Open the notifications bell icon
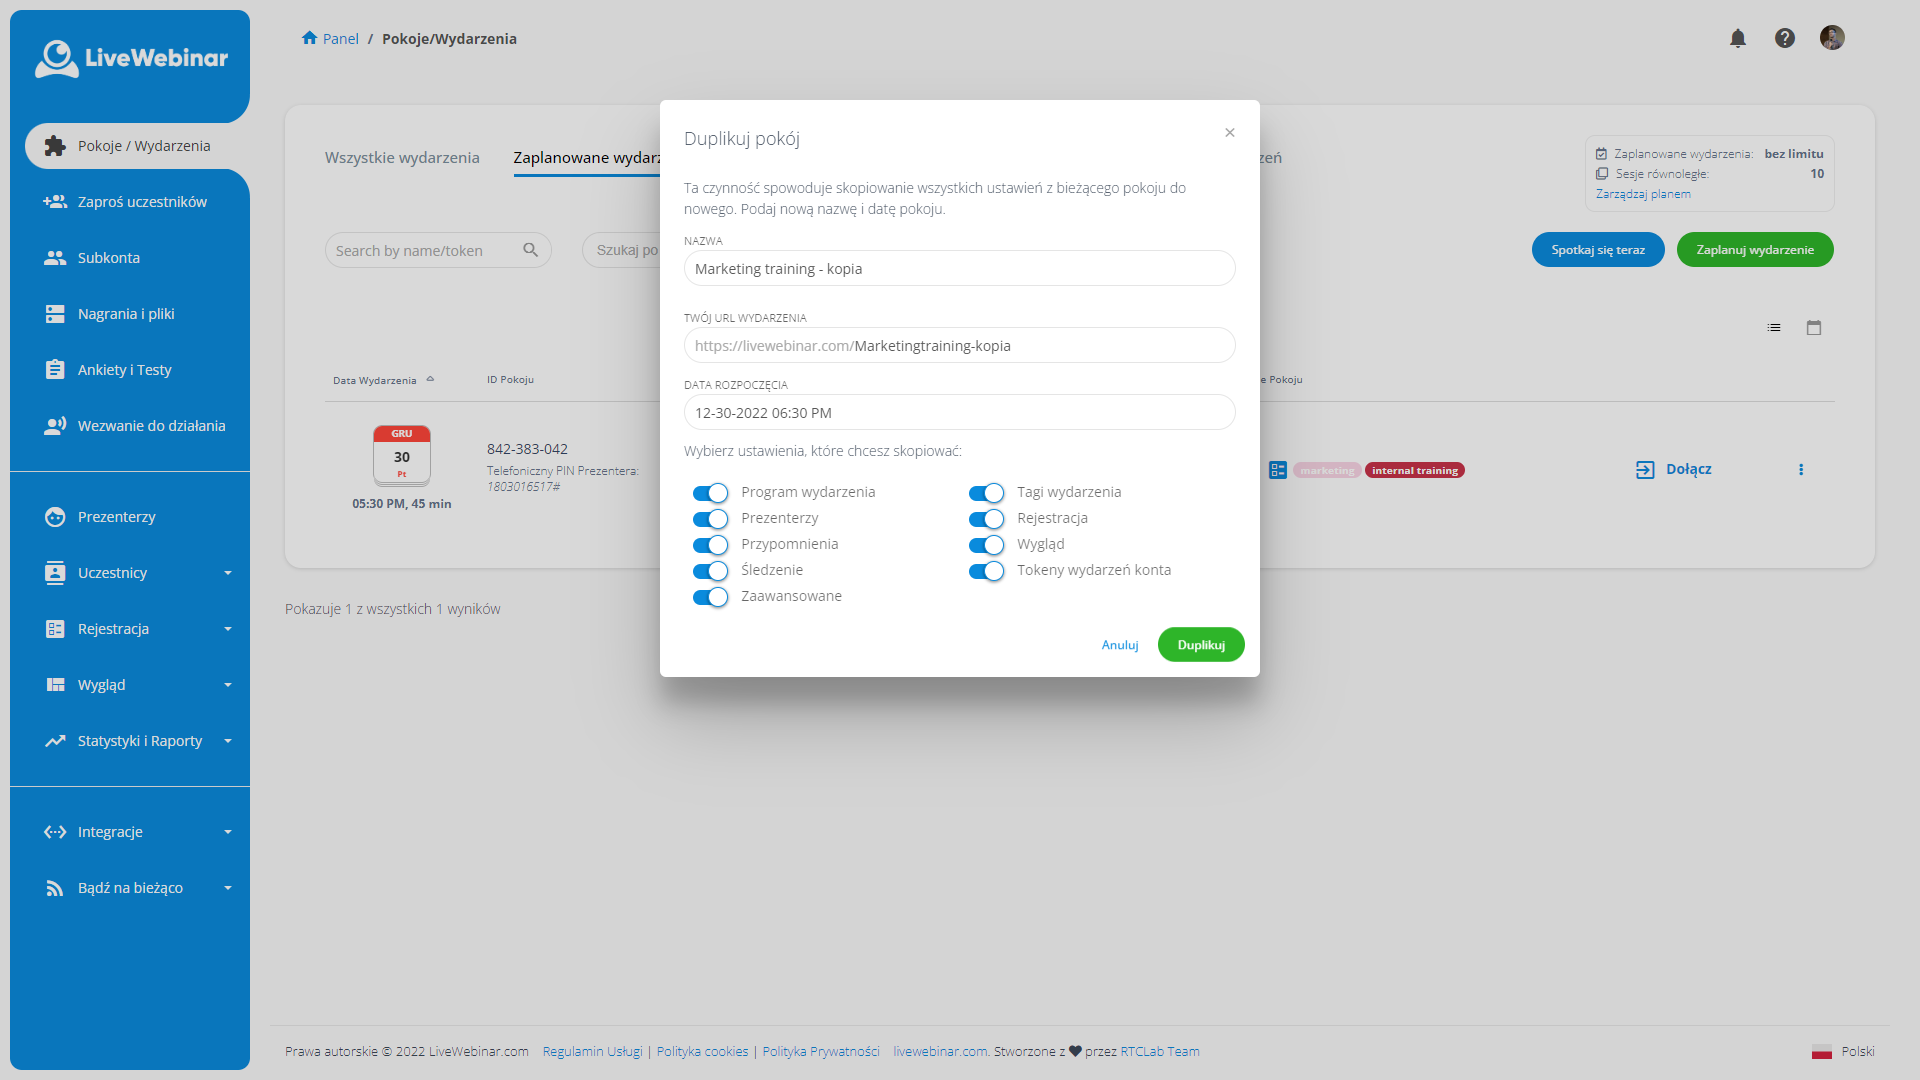1920x1080 pixels. [1737, 37]
